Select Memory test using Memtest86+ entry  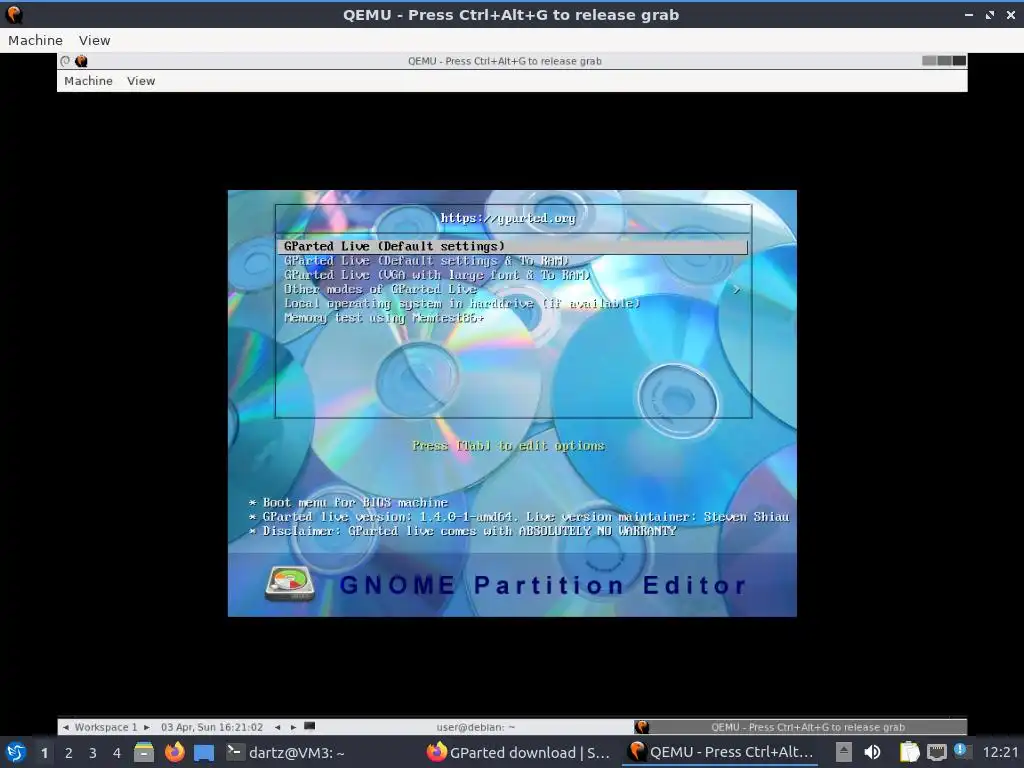point(383,318)
